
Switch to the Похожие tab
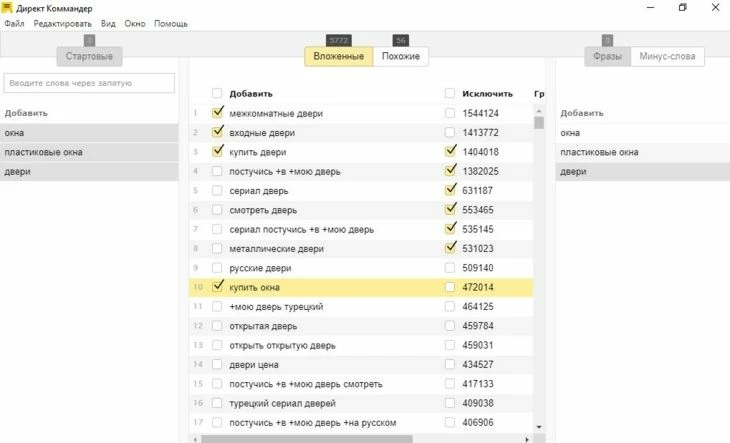[x=400, y=56]
